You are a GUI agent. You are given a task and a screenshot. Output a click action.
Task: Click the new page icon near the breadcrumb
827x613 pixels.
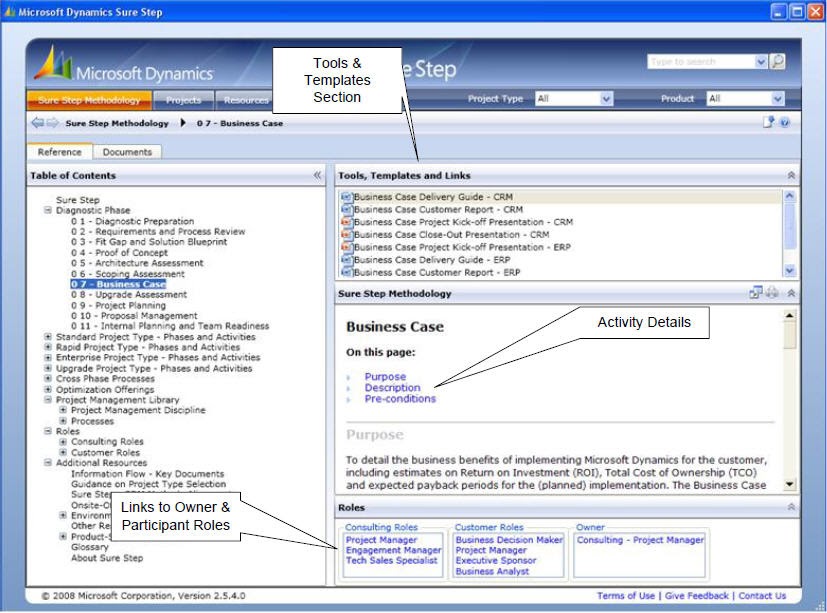768,120
